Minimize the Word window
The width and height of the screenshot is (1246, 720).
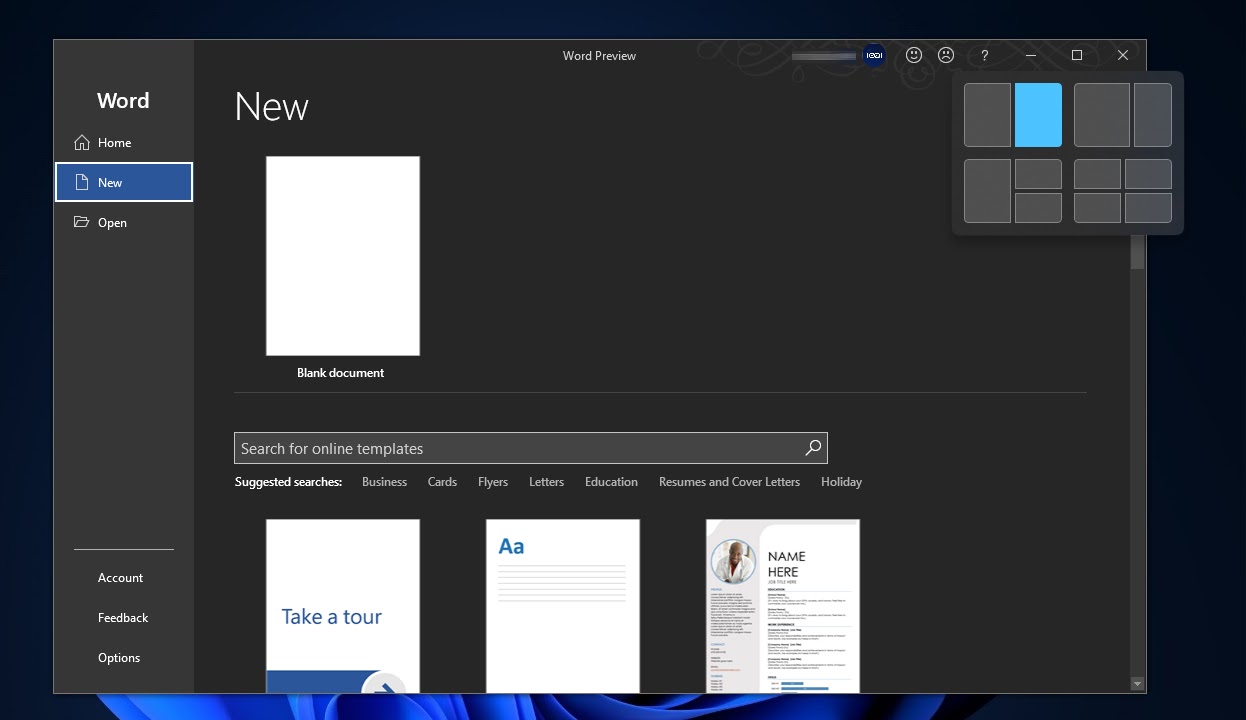[1031, 56]
